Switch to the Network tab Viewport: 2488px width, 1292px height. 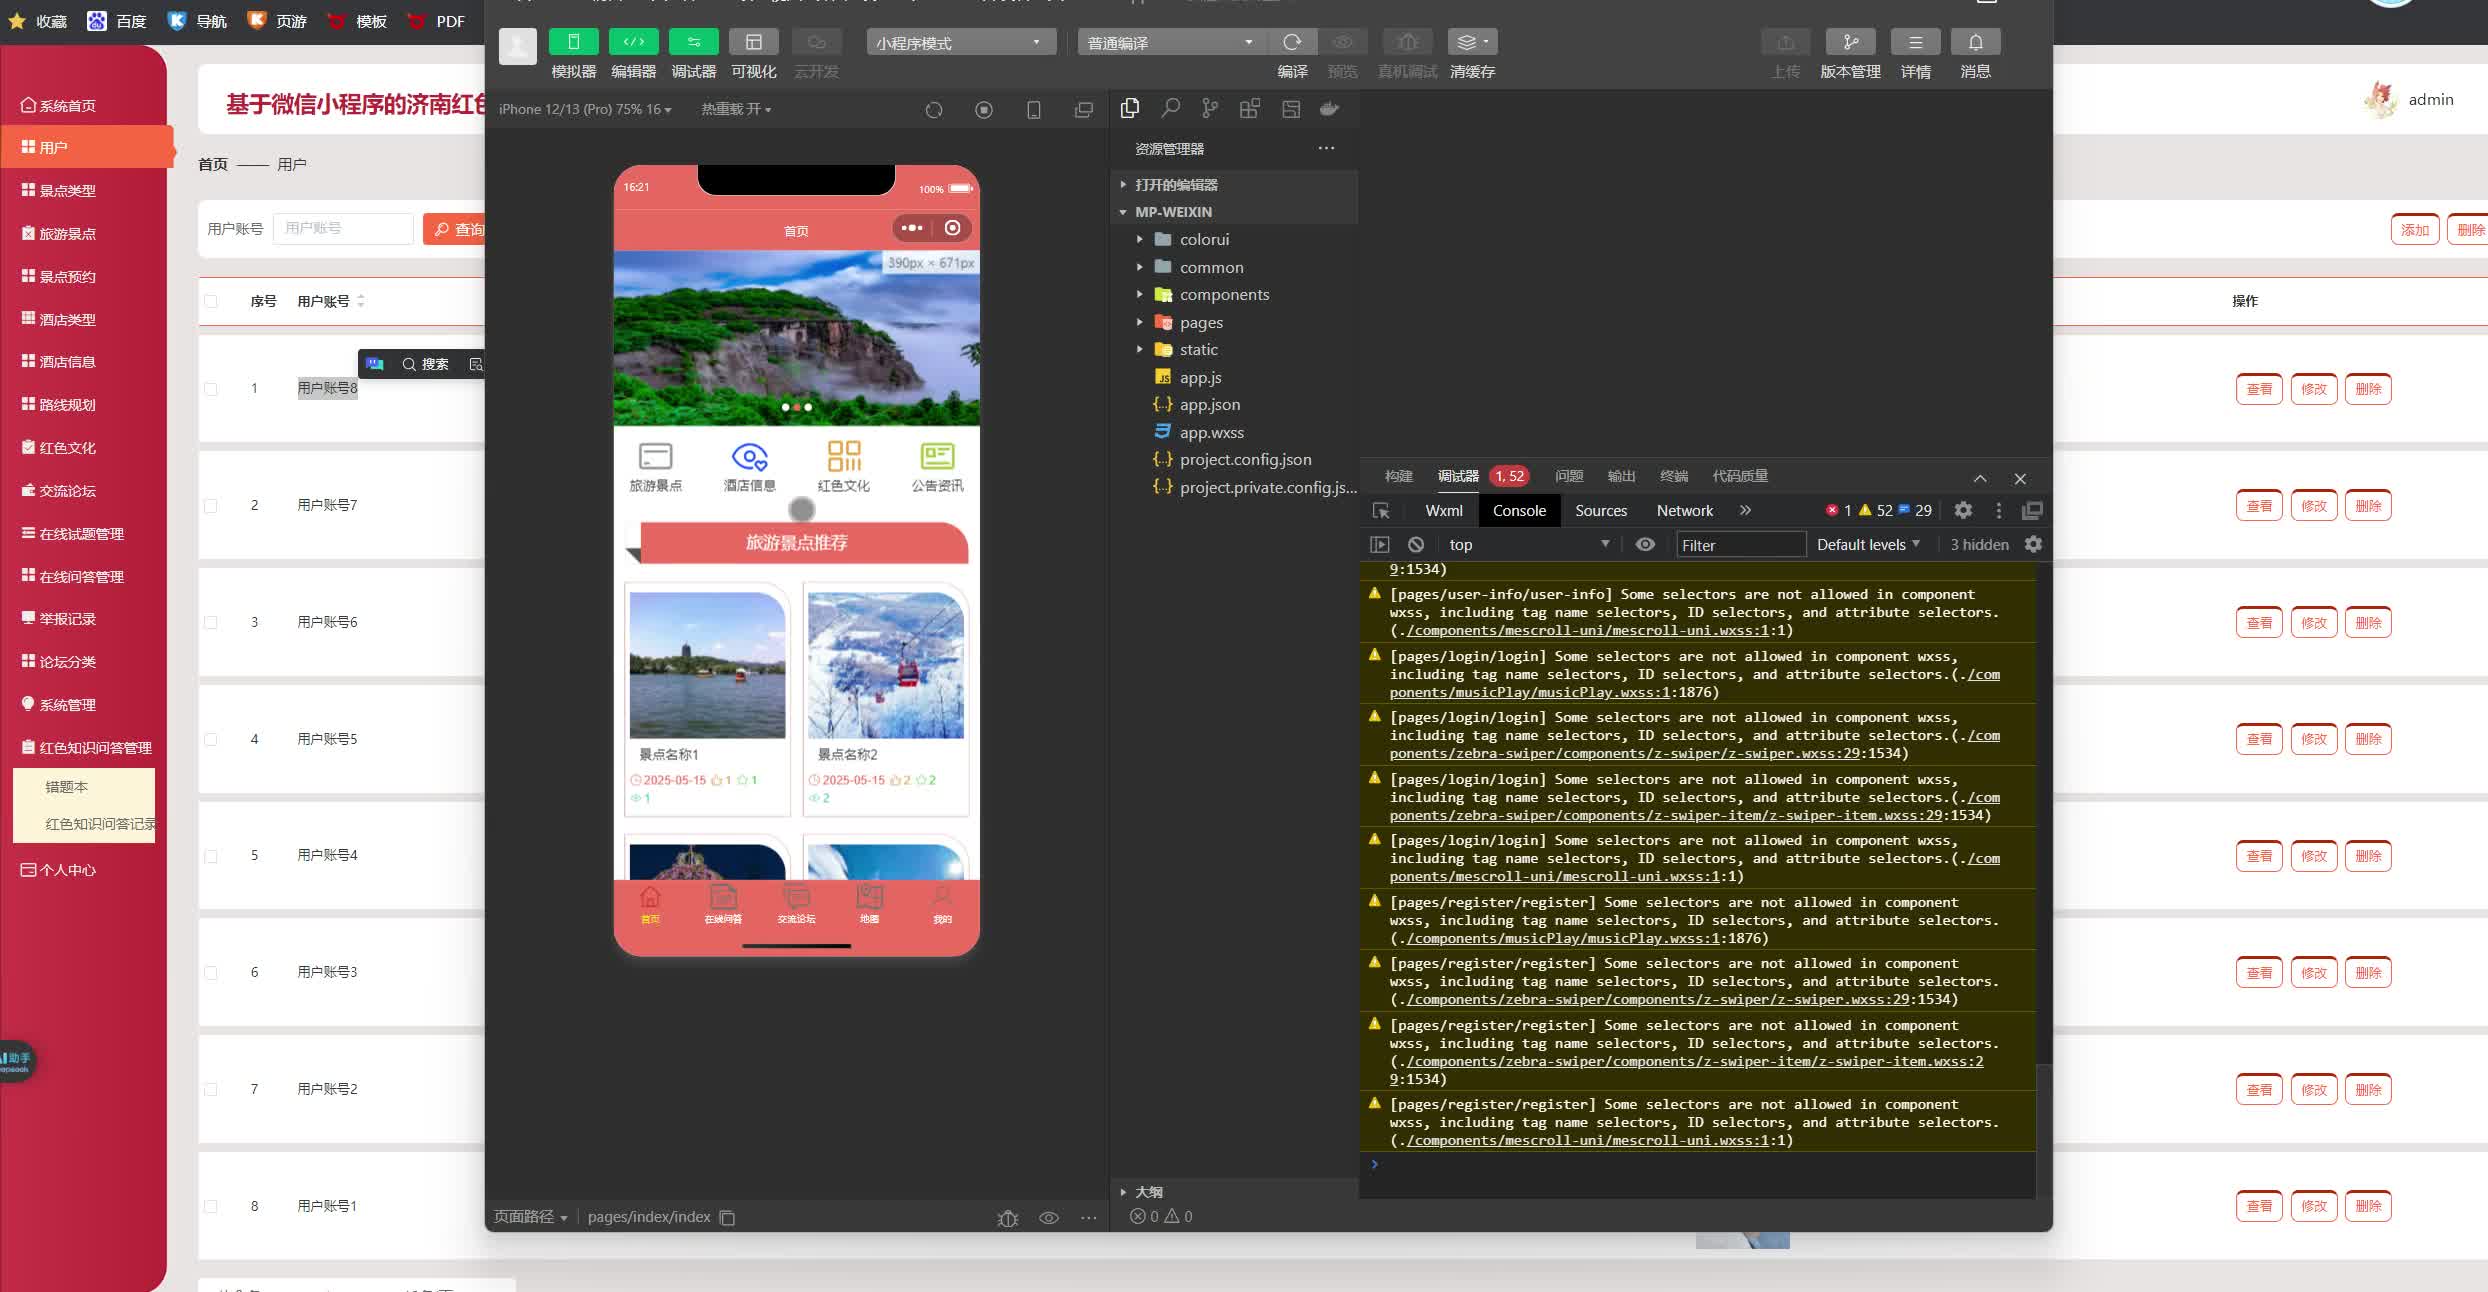coord(1684,510)
